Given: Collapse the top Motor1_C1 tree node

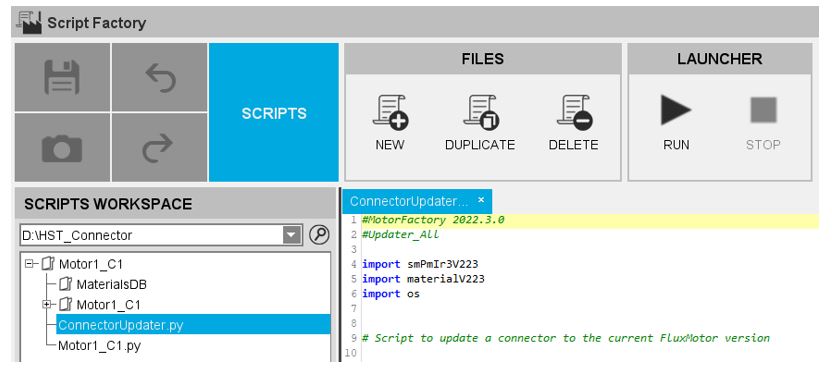Looking at the screenshot, I should click(29, 264).
